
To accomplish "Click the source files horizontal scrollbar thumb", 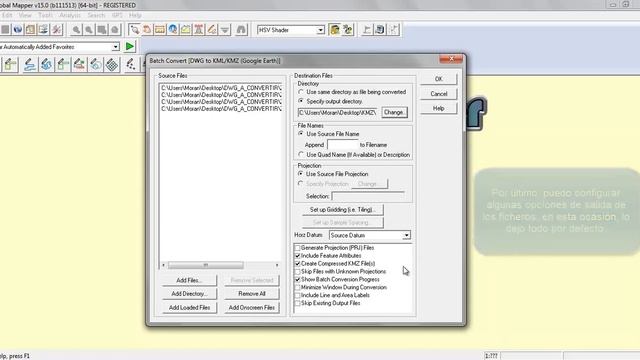I will [206, 265].
